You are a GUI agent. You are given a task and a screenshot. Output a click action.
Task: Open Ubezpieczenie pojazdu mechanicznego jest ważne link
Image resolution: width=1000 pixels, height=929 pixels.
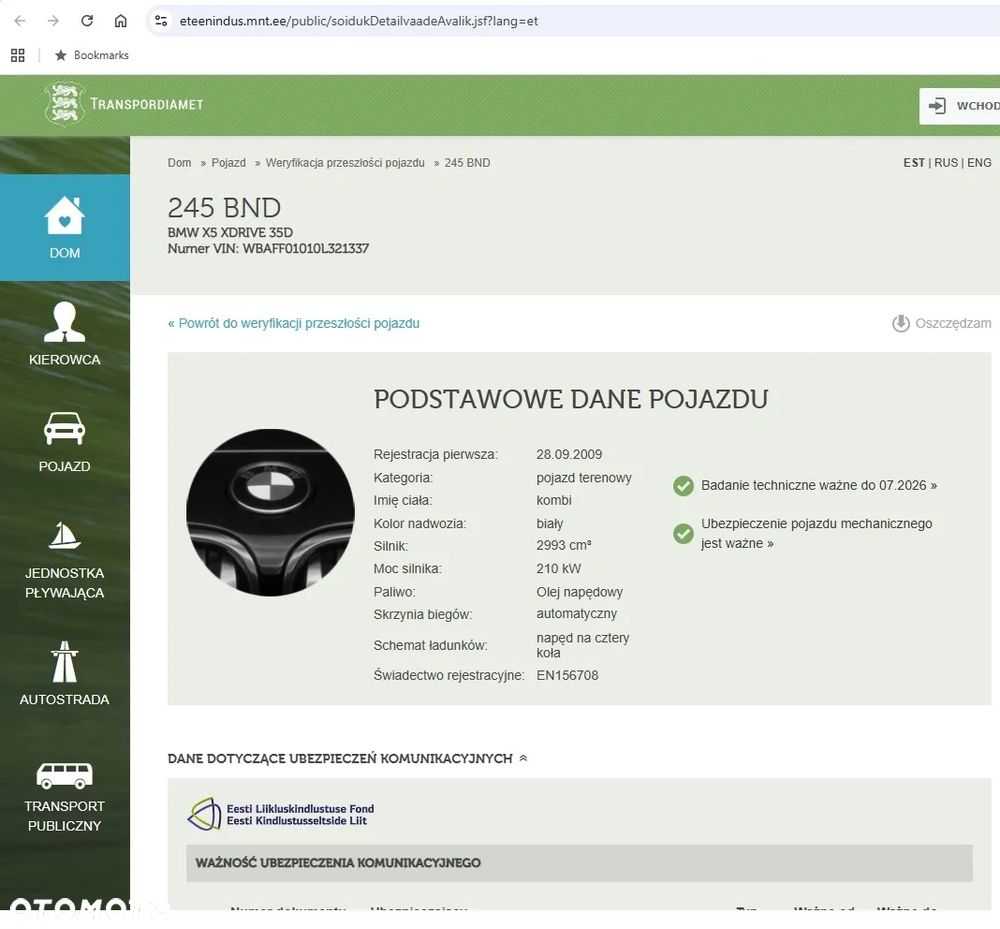816,534
